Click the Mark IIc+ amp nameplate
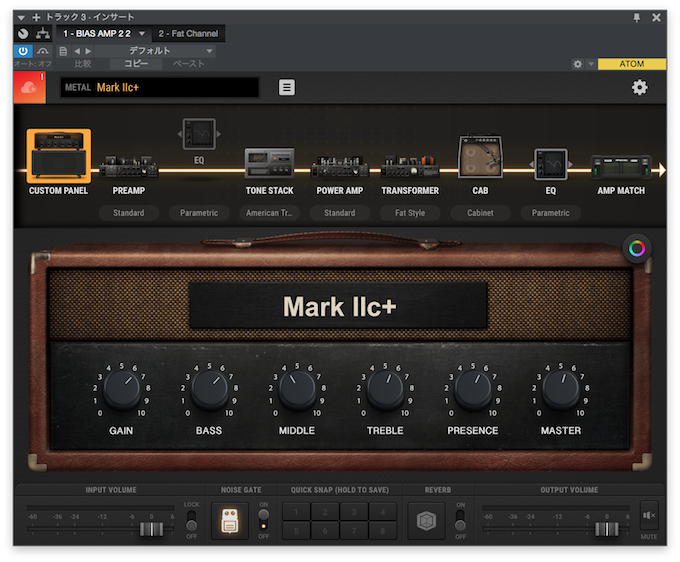Image resolution: width=680 pixels, height=562 pixels. (x=339, y=306)
